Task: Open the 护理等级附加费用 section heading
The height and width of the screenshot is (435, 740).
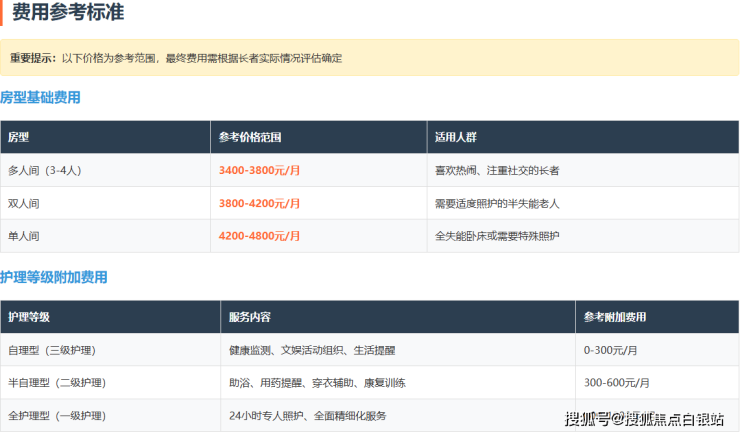Action: coord(54,277)
